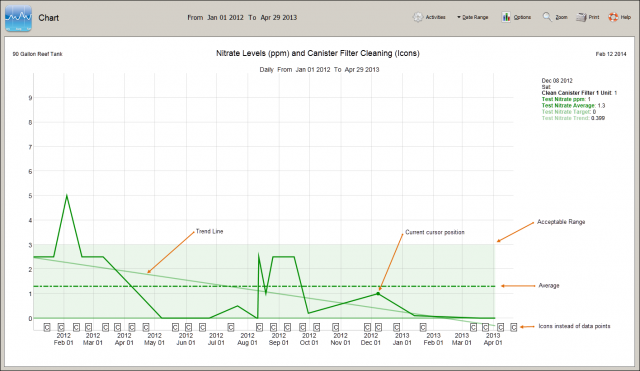Click legend date 'Dec 08 2012'
Viewport: 640px width, 371px height.
point(557,81)
